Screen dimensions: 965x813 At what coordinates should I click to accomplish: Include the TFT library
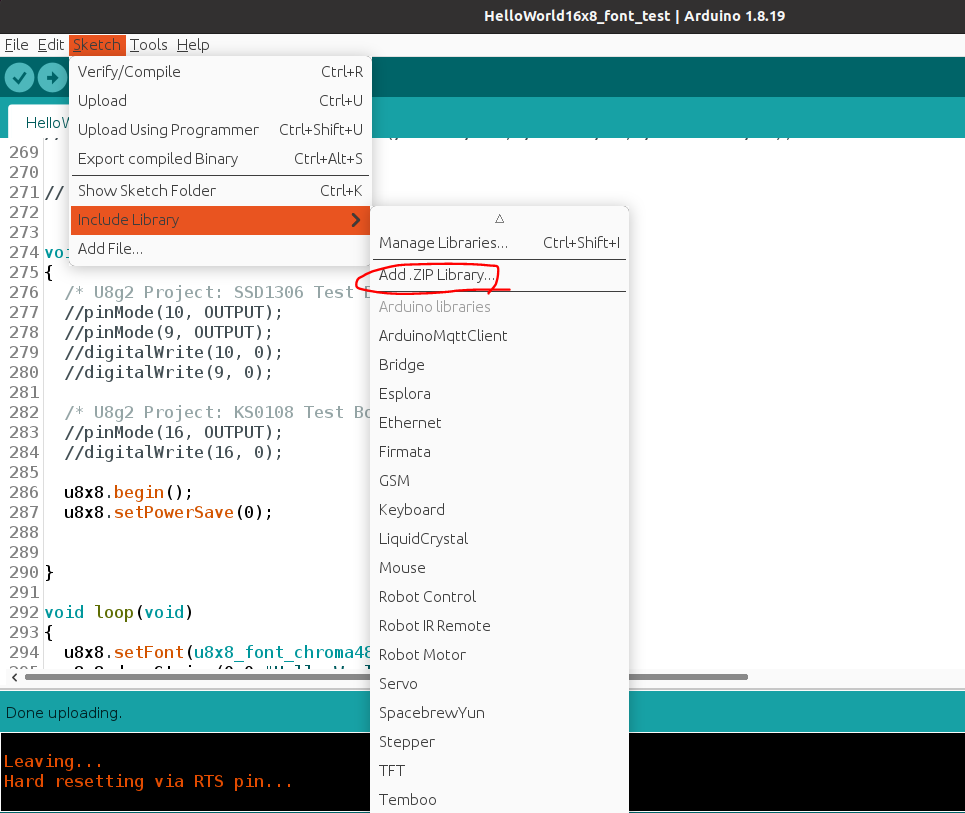tap(499, 771)
